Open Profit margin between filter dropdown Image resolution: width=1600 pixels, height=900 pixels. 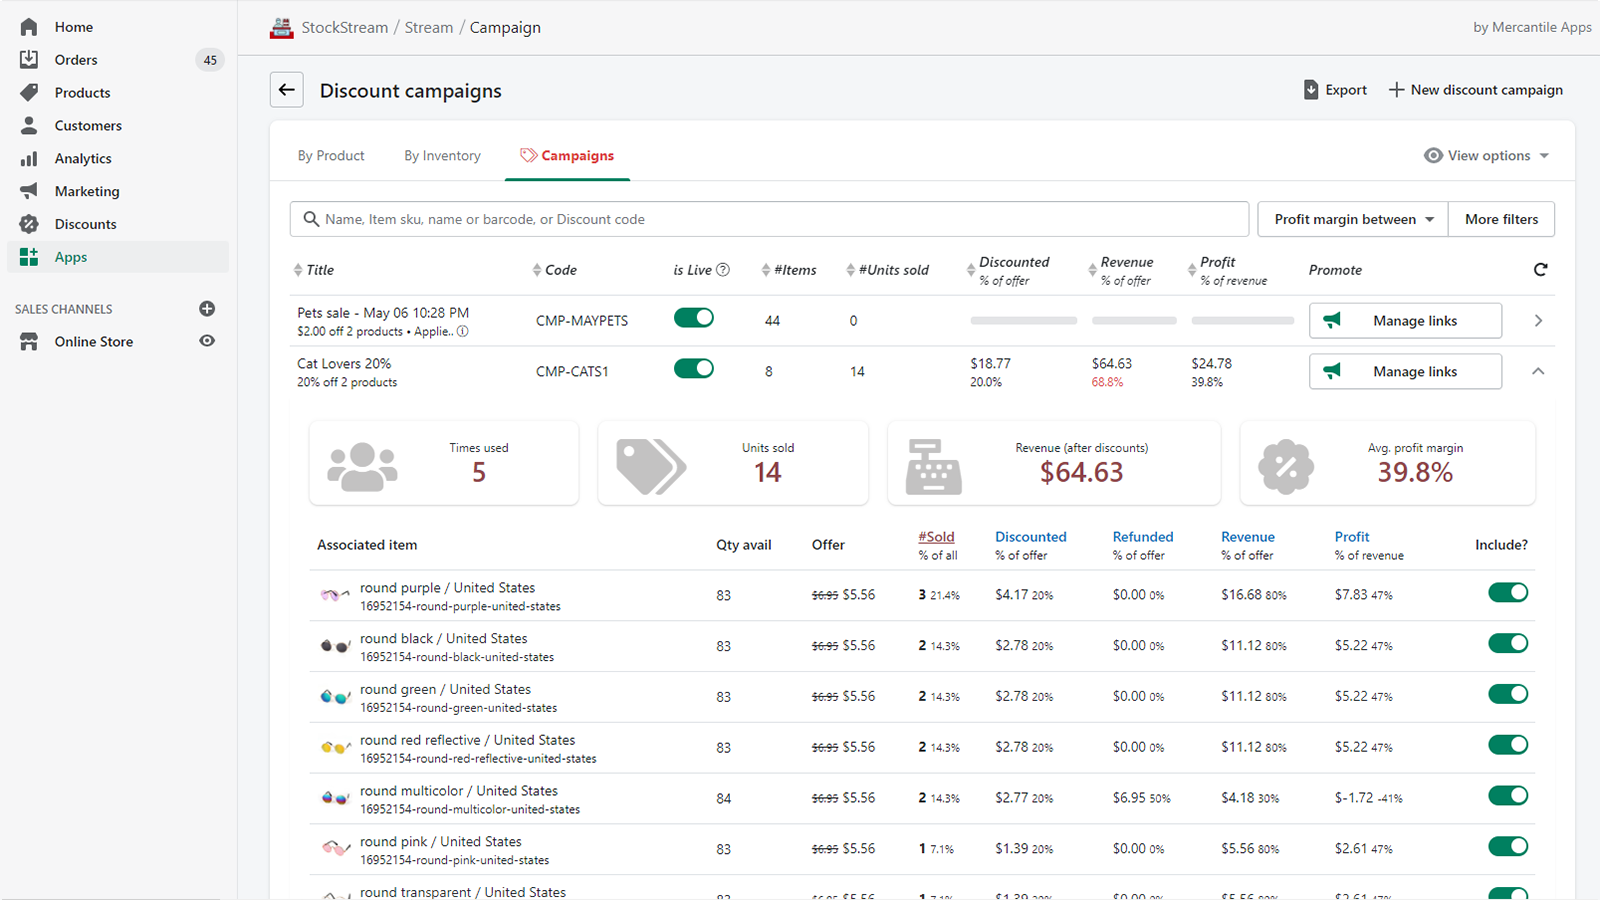click(x=1352, y=219)
